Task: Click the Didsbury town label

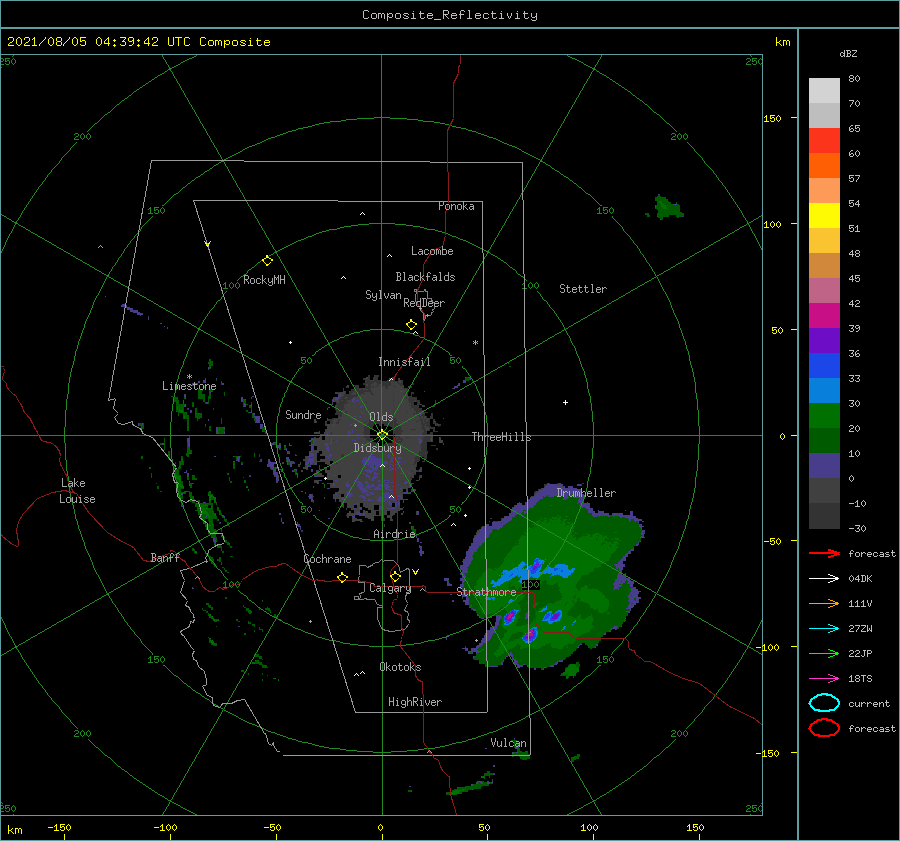Action: (x=378, y=448)
